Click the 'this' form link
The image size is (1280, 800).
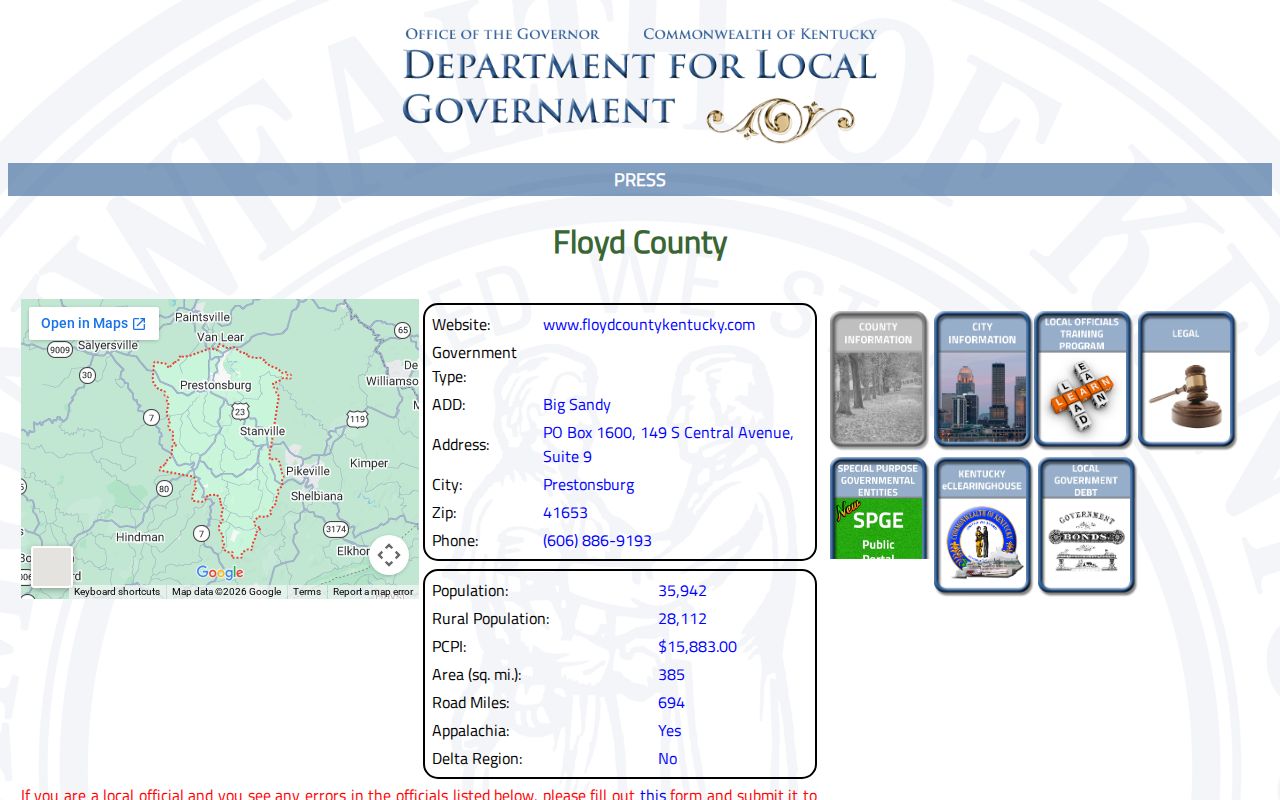coord(653,795)
